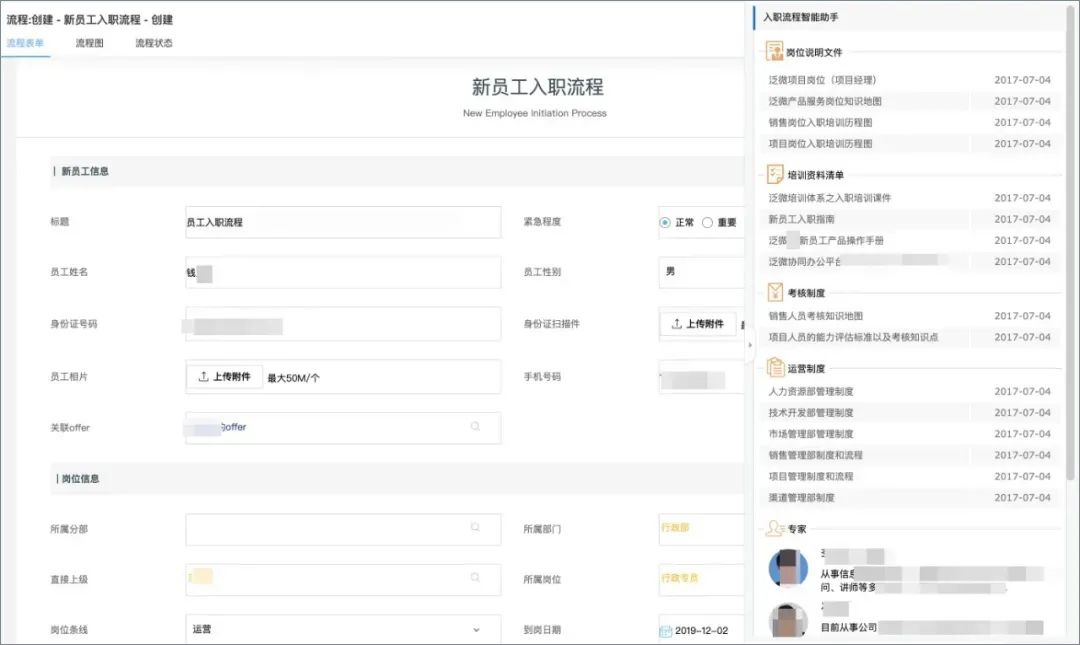Viewport: 1080px width, 645px height.
Task: Switch to the 流程状态 tab
Action: click(x=154, y=43)
